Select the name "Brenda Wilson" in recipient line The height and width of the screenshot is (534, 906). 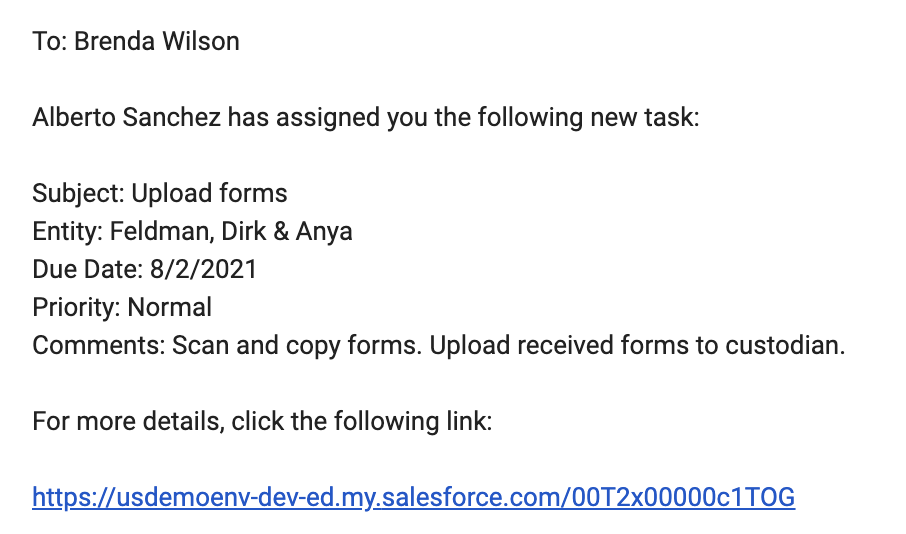point(157,42)
